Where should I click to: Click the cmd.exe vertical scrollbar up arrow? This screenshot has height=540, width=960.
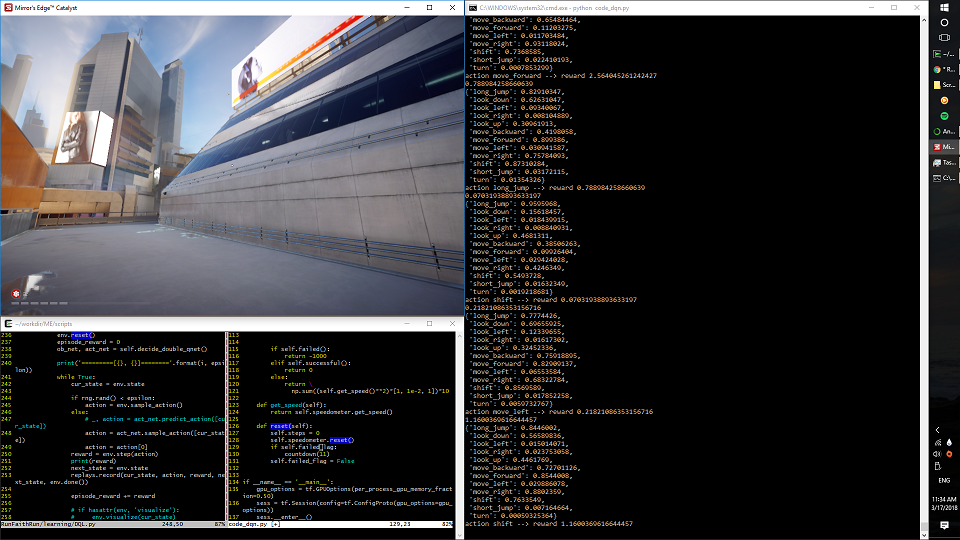(924, 20)
